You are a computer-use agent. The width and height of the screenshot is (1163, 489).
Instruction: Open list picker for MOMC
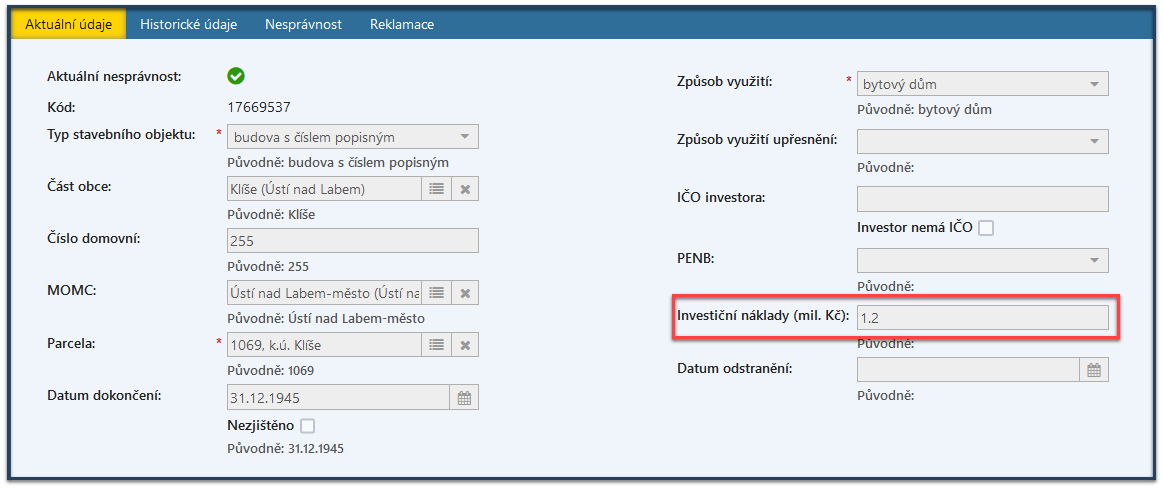click(x=436, y=293)
